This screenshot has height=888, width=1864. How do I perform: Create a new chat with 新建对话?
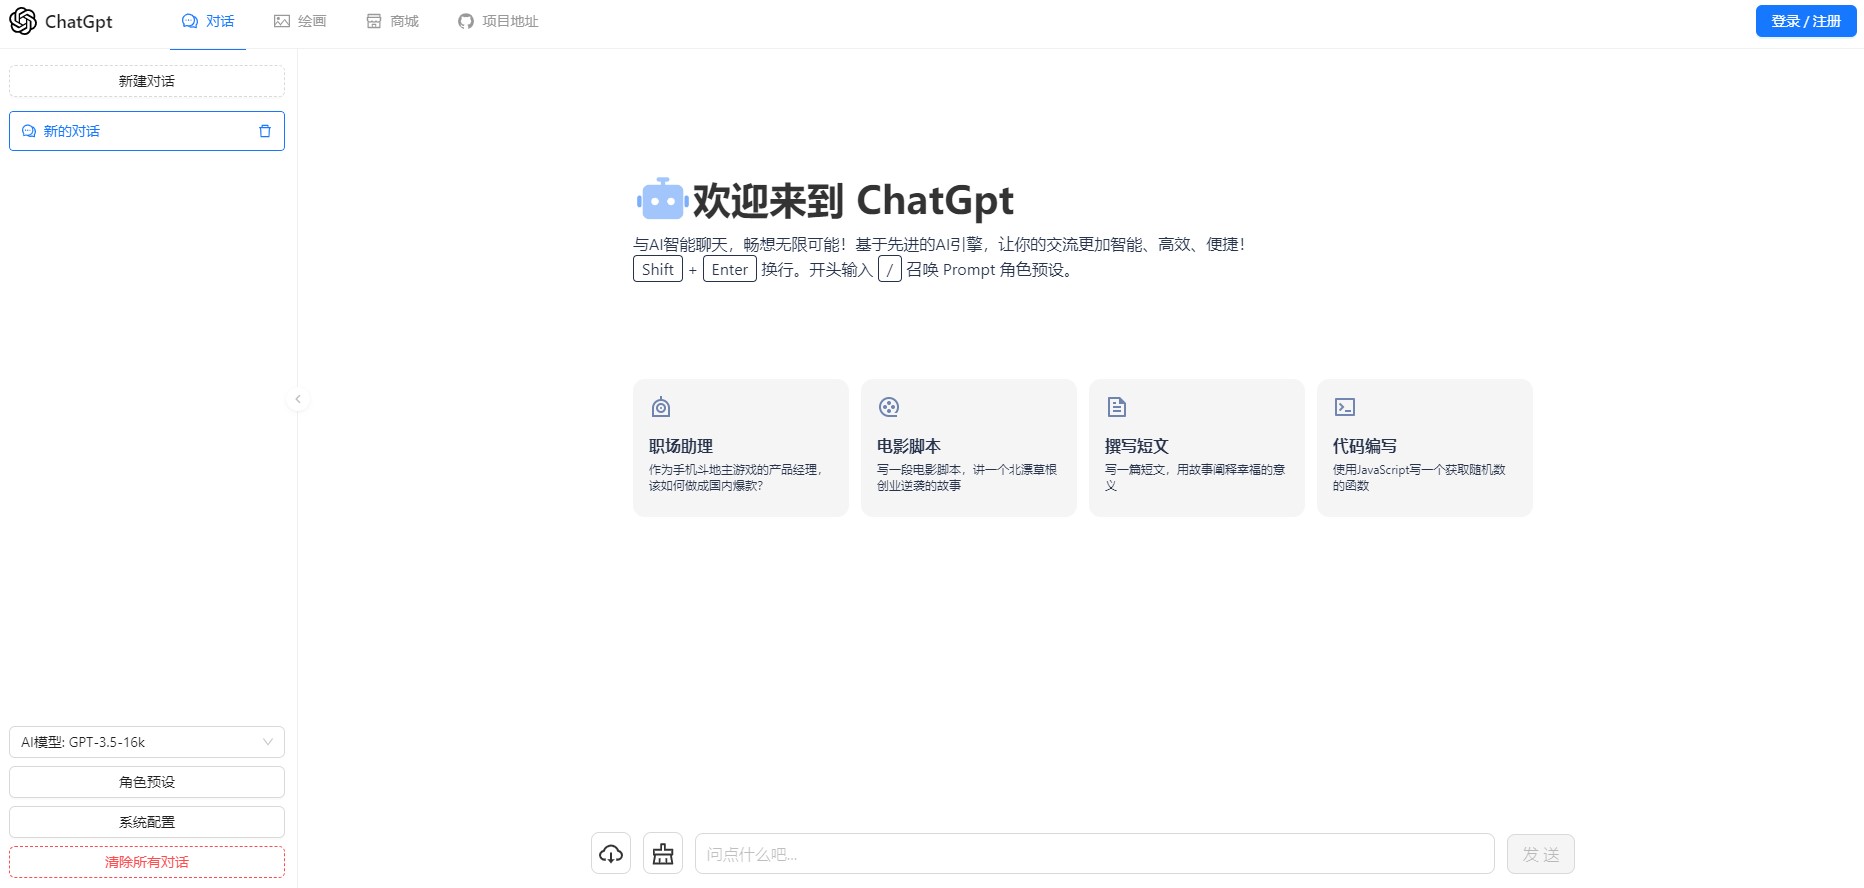[x=147, y=81]
